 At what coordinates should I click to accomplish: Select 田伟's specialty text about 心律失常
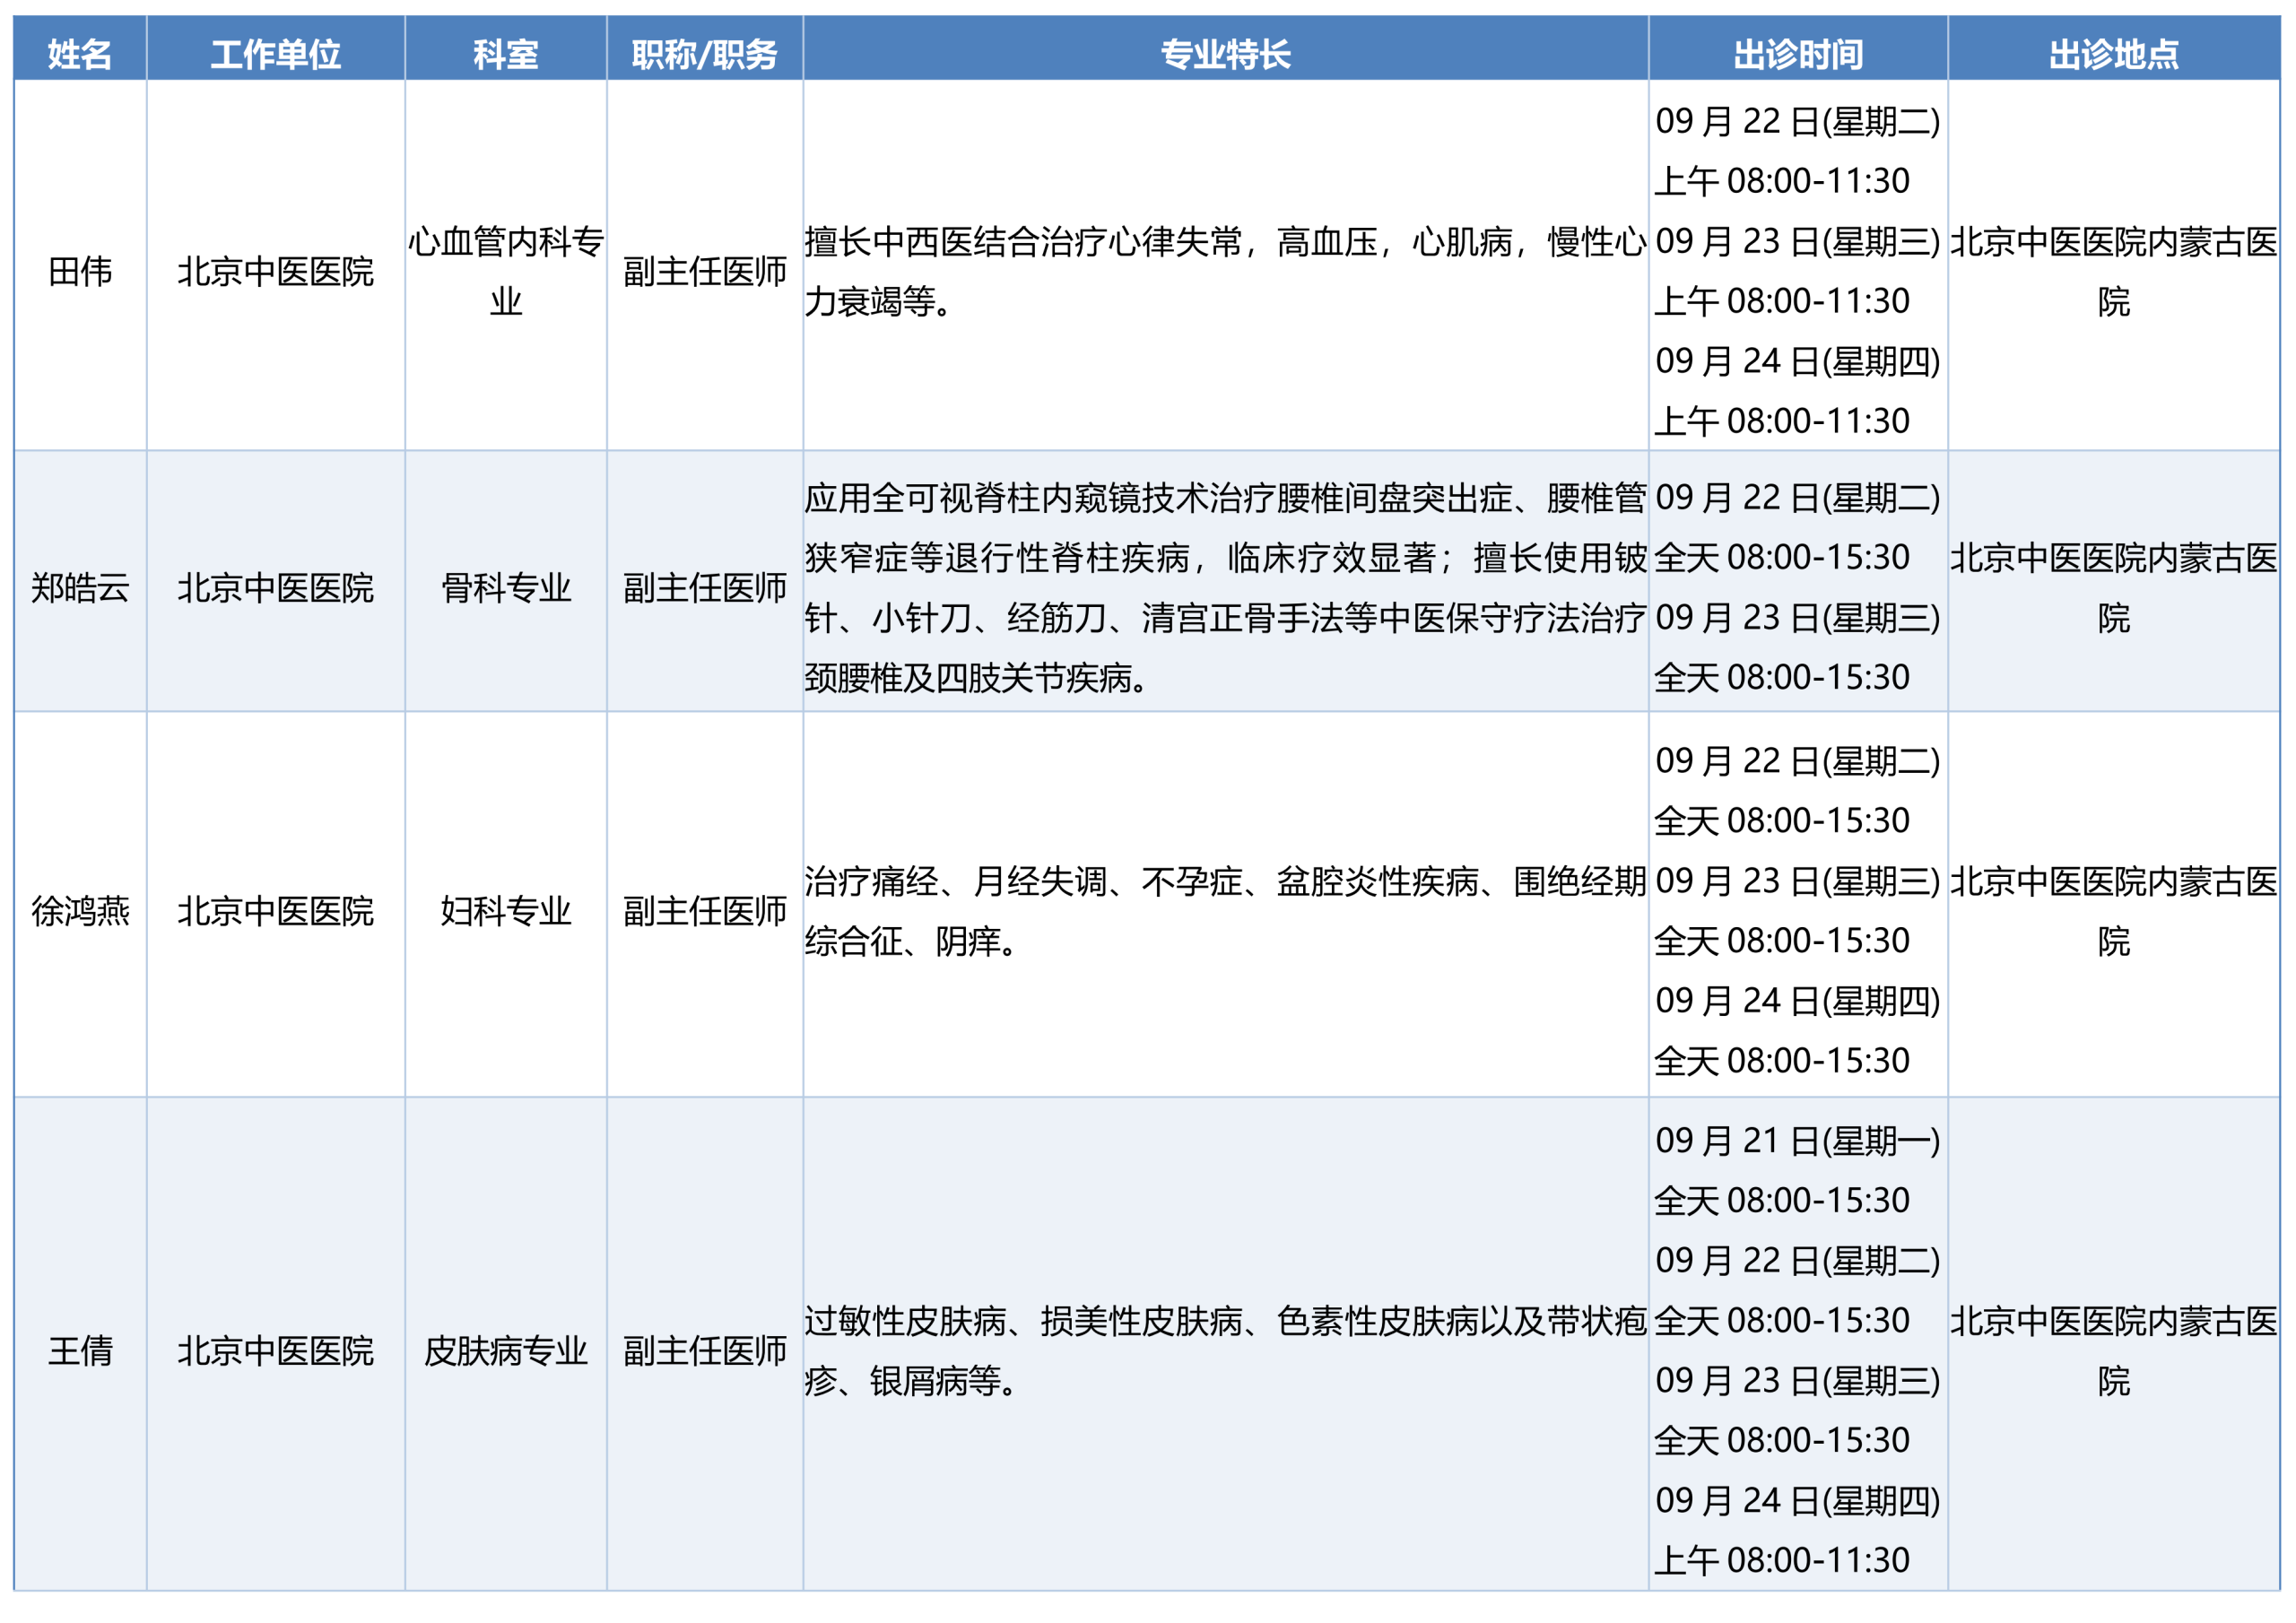pos(1225,271)
